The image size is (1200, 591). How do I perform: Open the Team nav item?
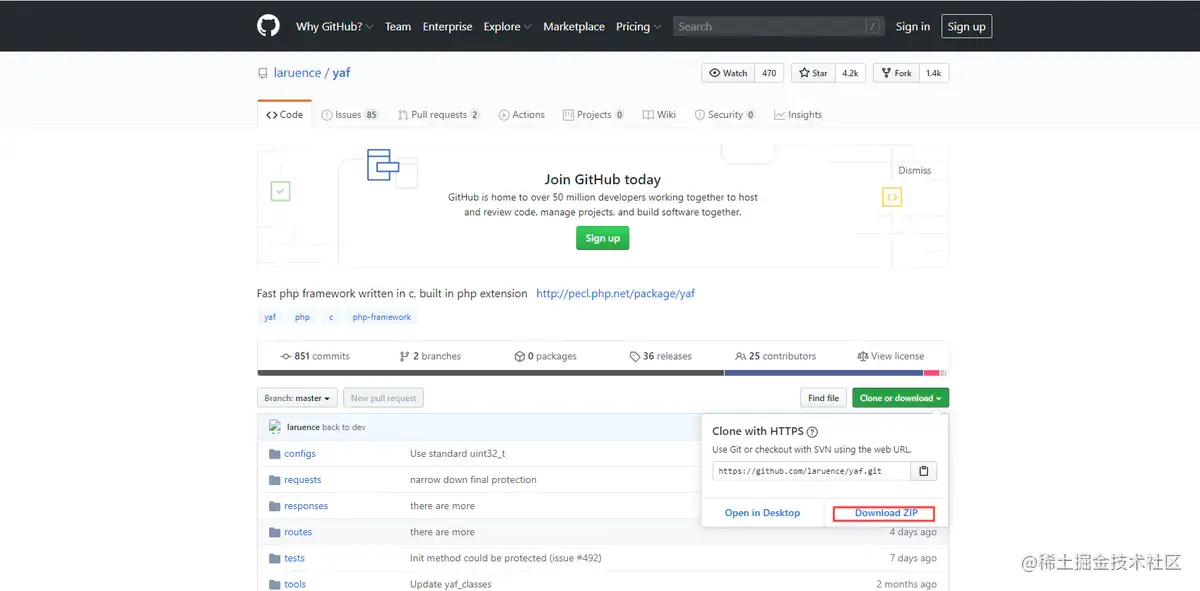coord(398,27)
